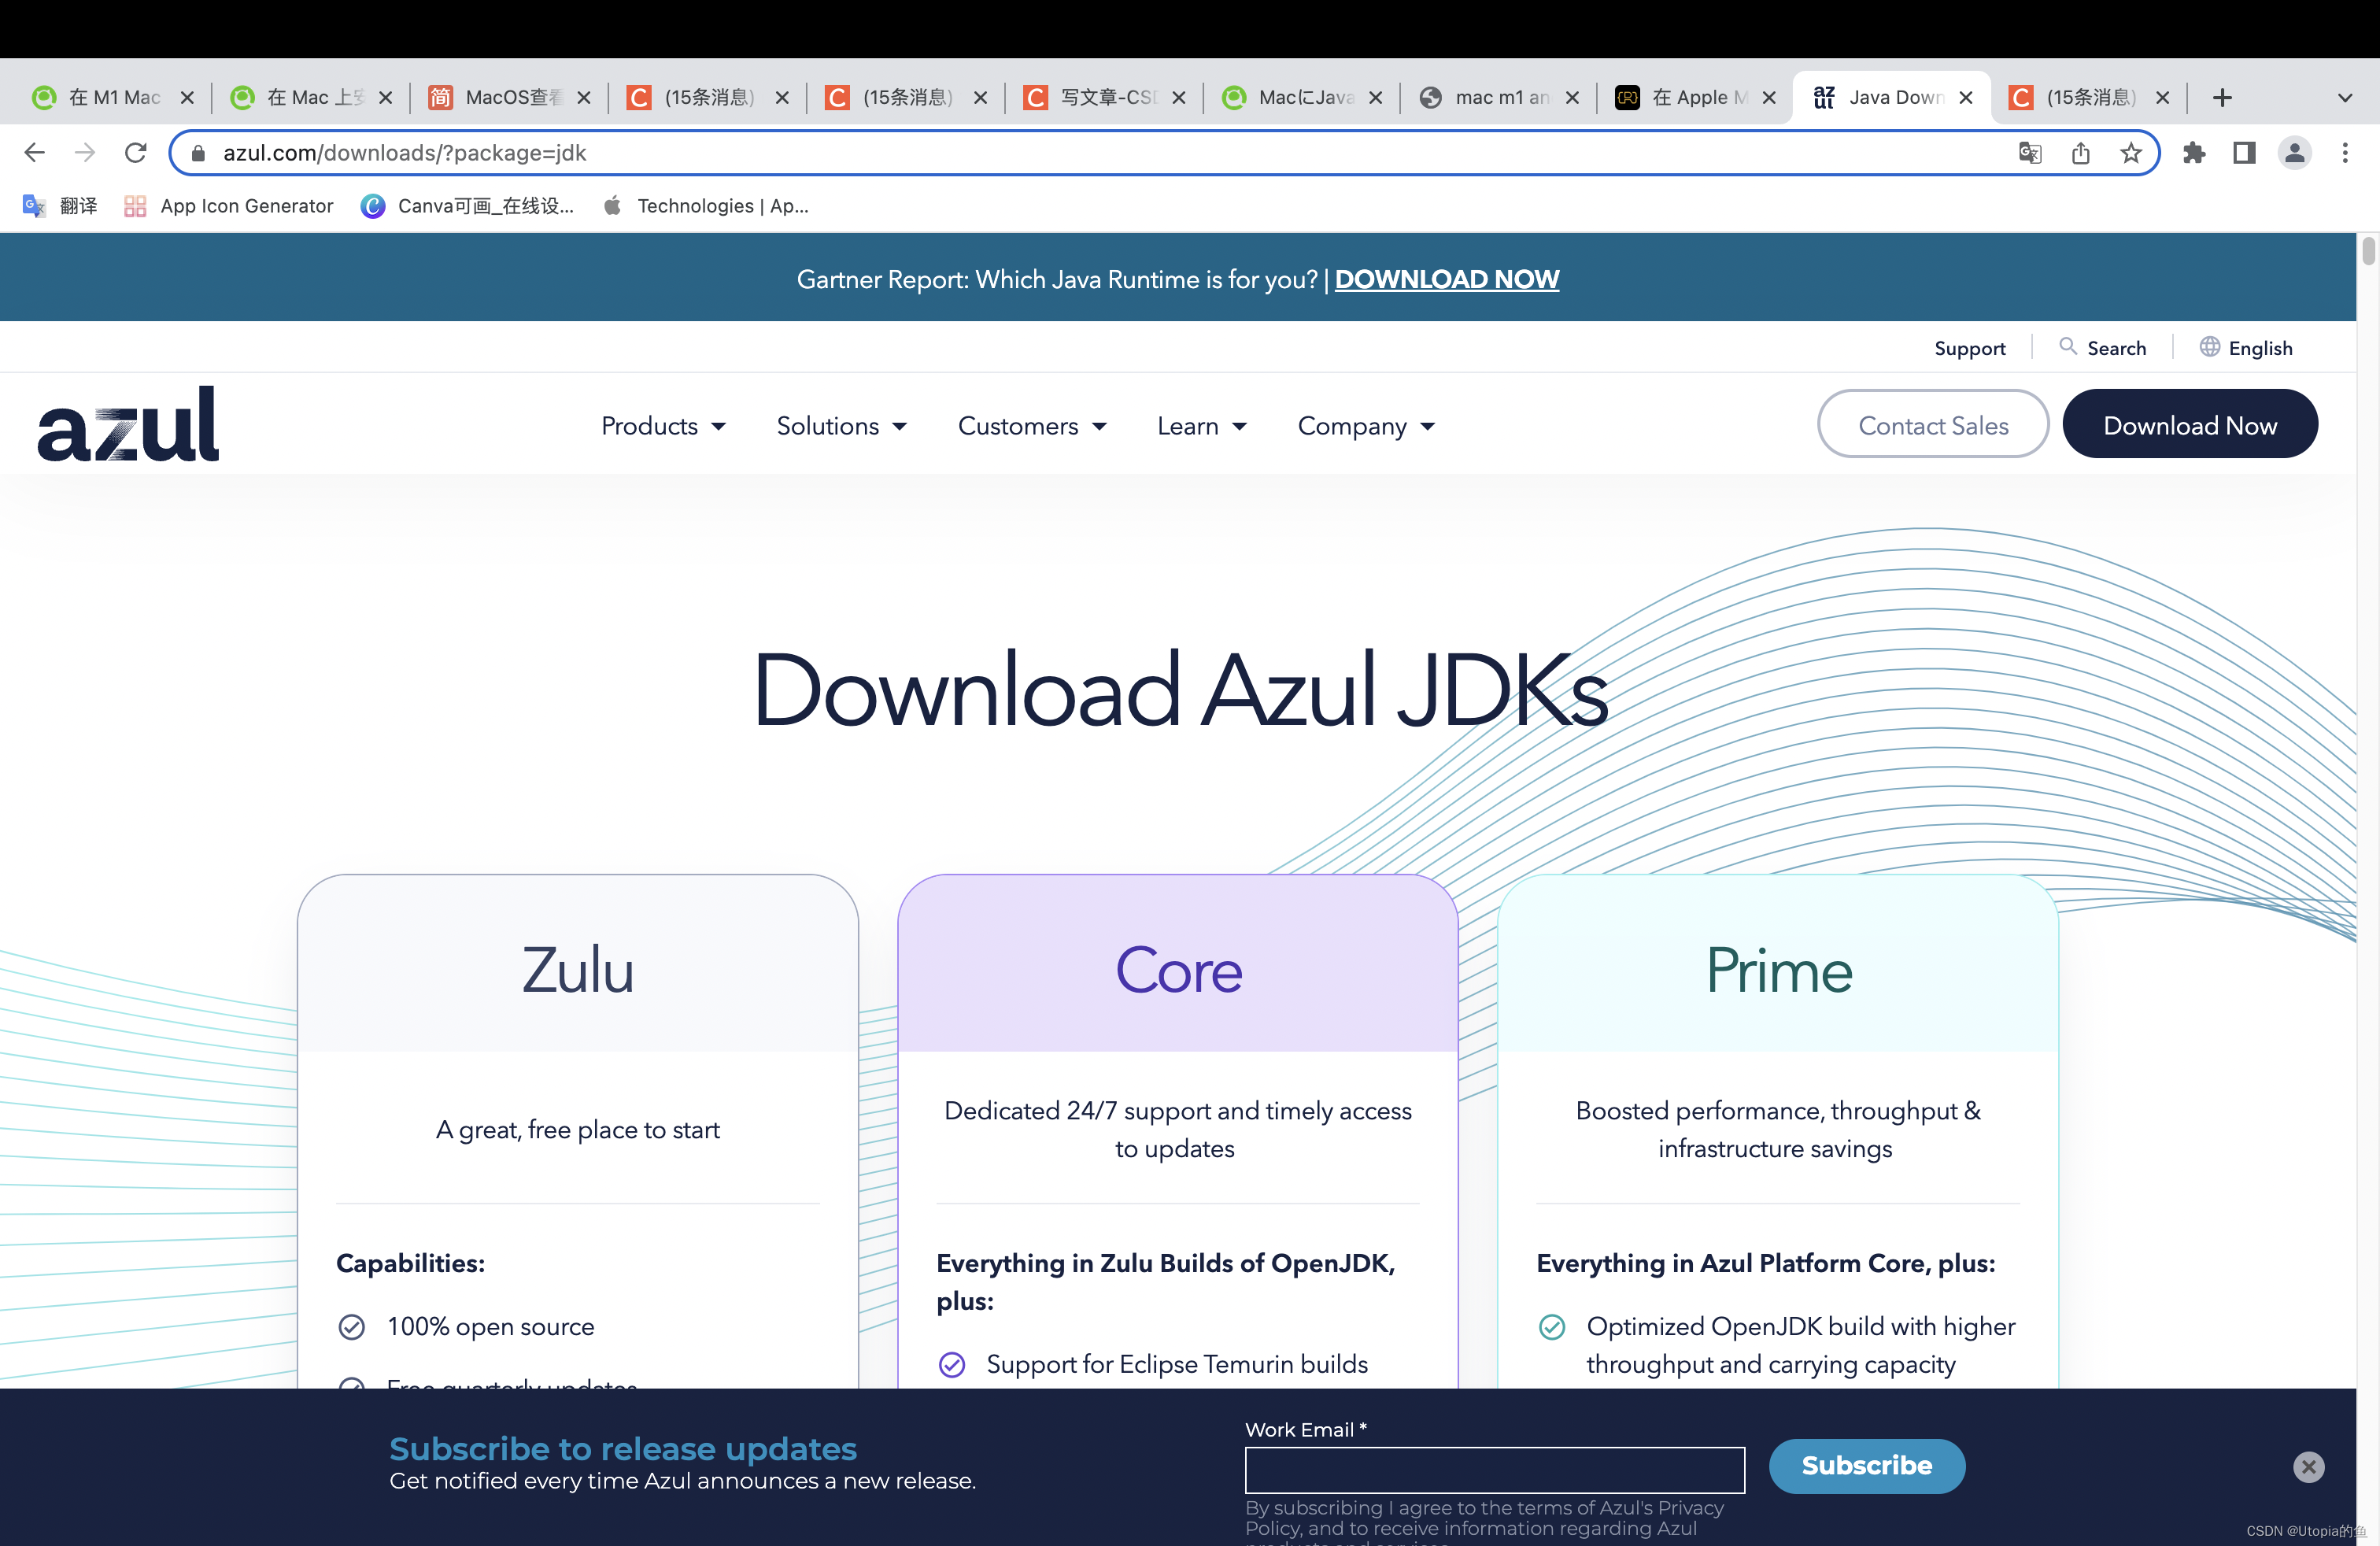Click the browser reload page icon
Viewport: 2380px width, 1546px height.
136,153
